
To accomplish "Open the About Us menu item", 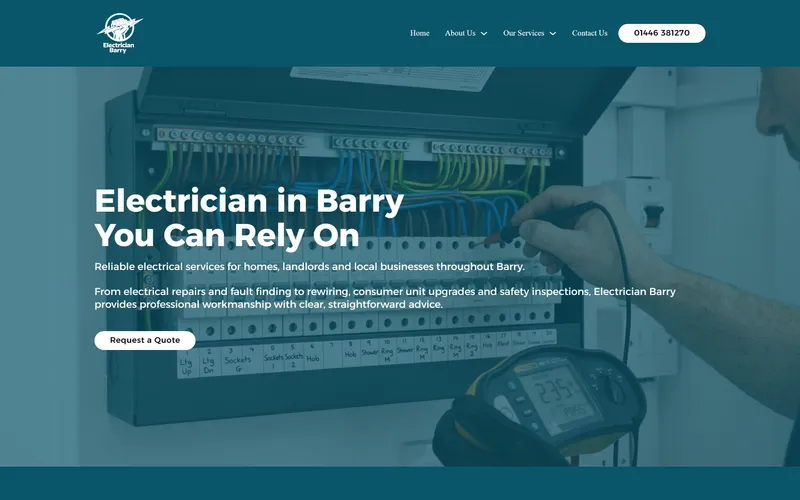I will coord(460,33).
